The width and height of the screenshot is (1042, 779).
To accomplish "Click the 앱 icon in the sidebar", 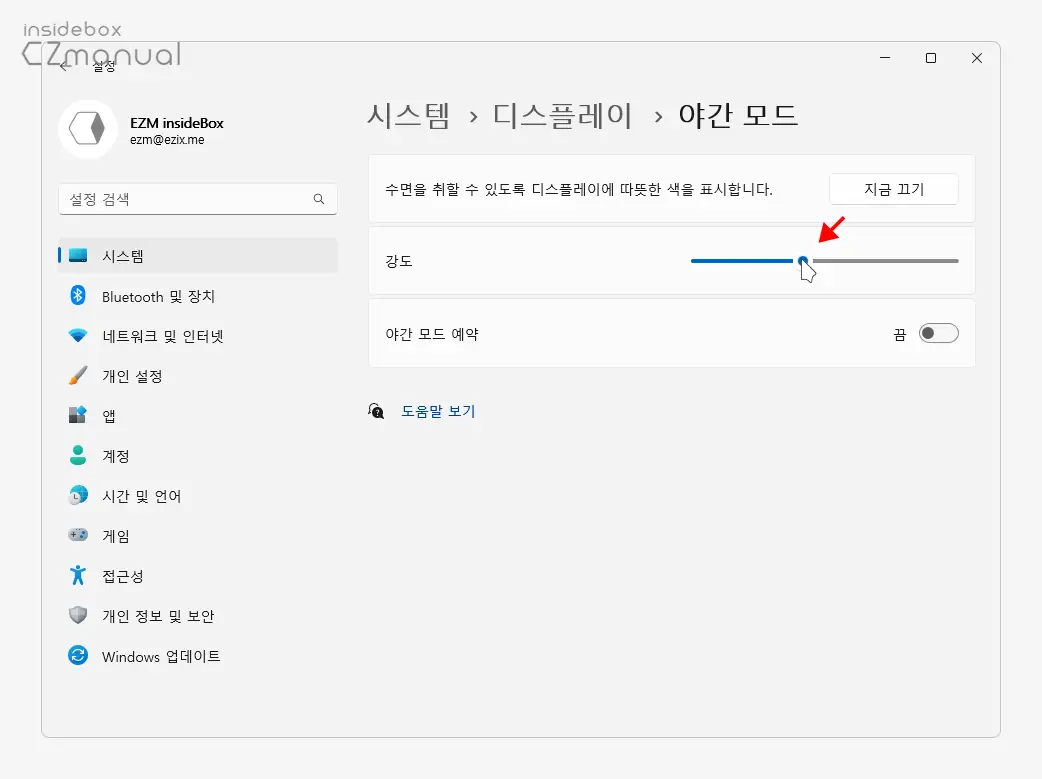I will coord(78,416).
